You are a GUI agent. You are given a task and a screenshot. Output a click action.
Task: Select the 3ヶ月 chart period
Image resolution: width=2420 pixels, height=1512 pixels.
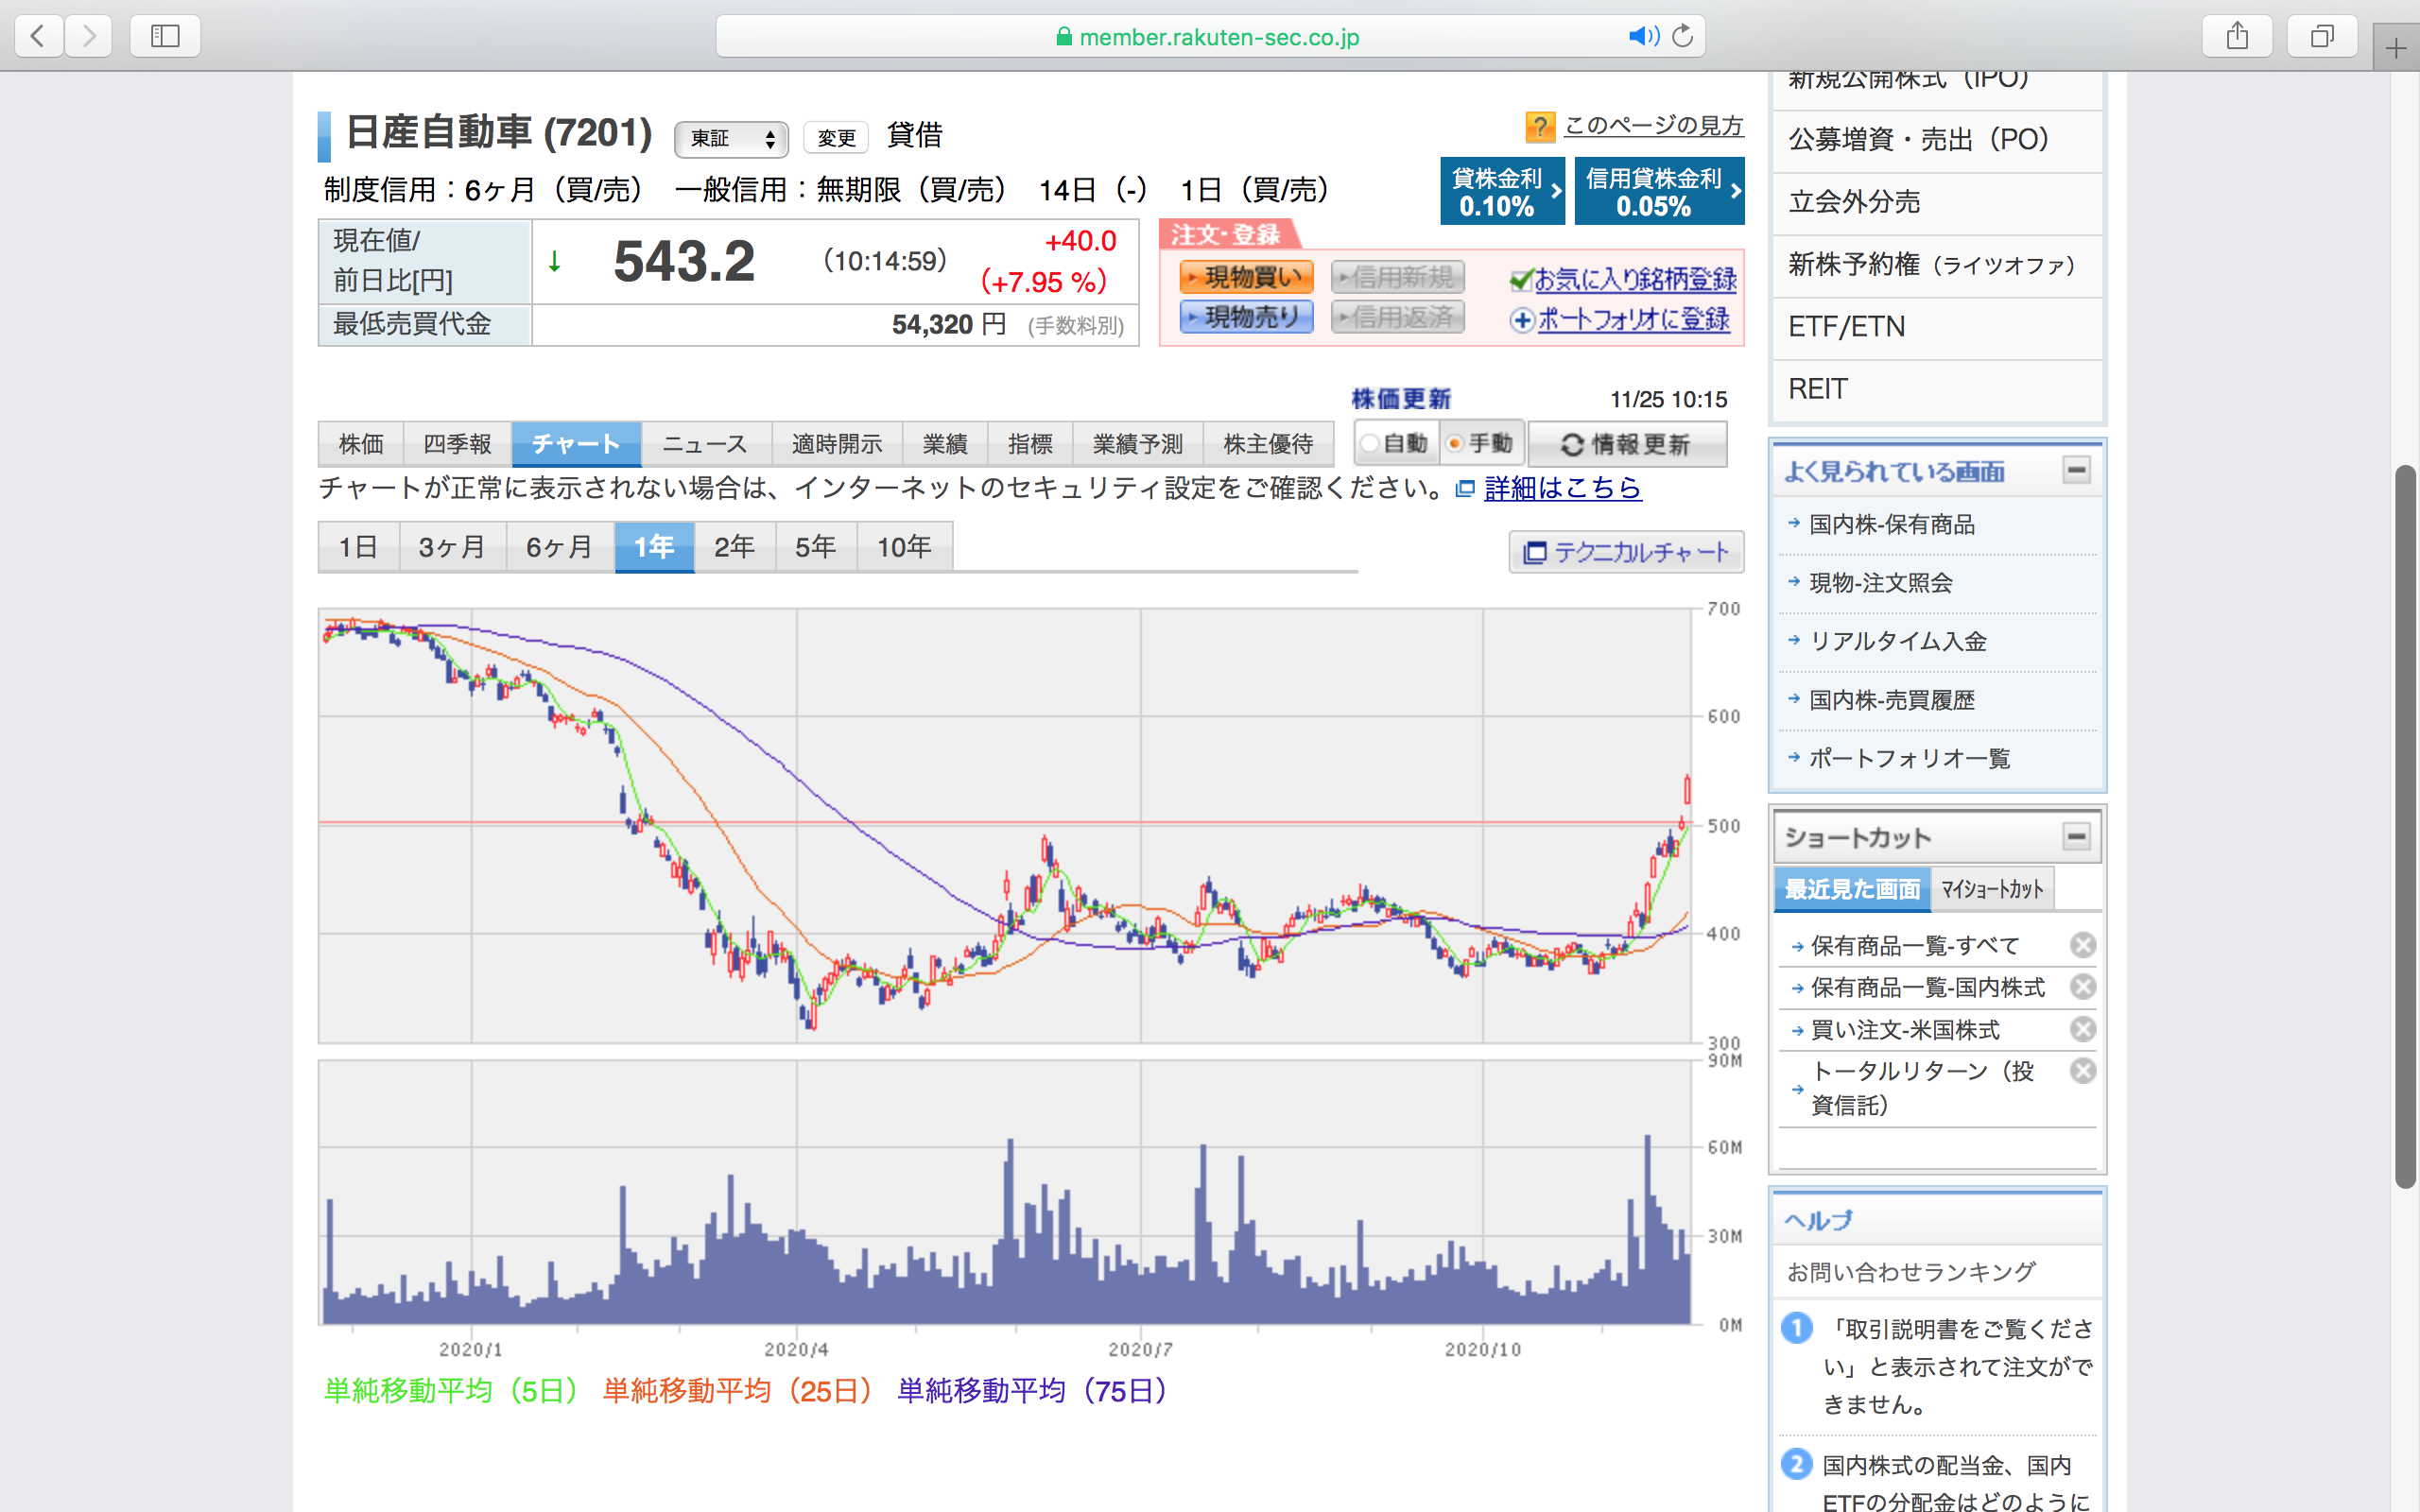point(452,547)
